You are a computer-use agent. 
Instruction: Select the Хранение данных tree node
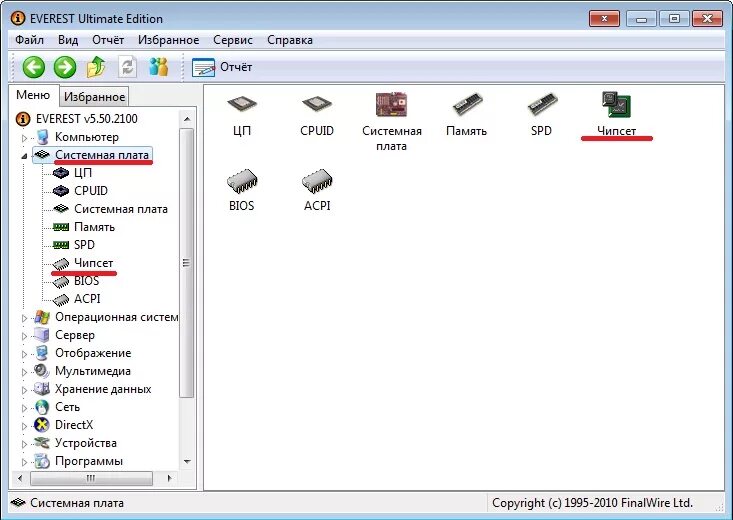[93, 389]
